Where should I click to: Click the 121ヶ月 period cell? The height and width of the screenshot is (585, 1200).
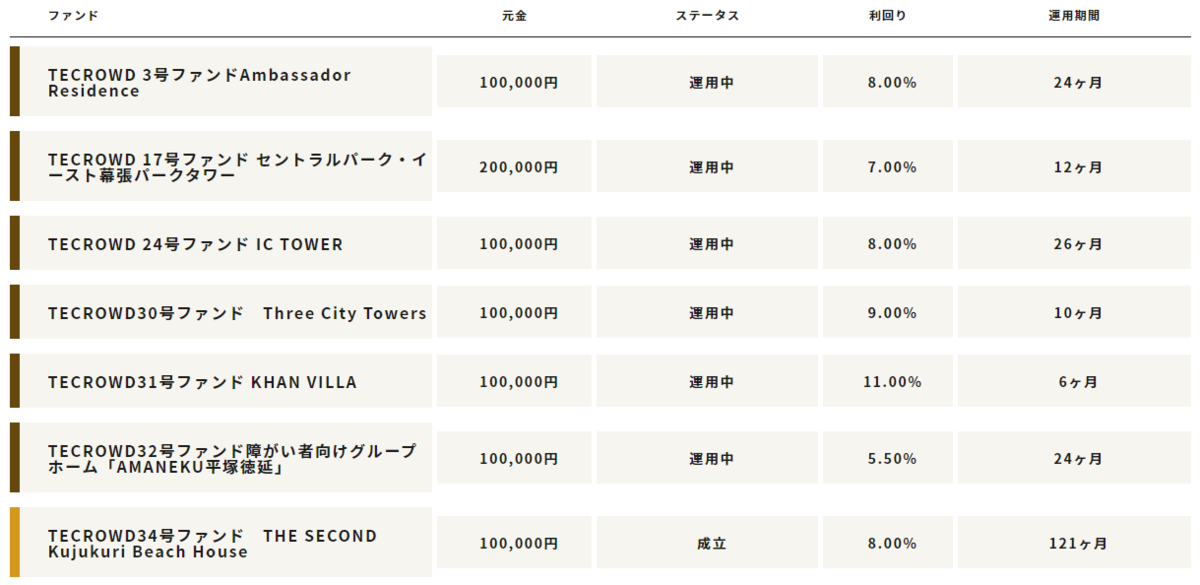click(1077, 544)
